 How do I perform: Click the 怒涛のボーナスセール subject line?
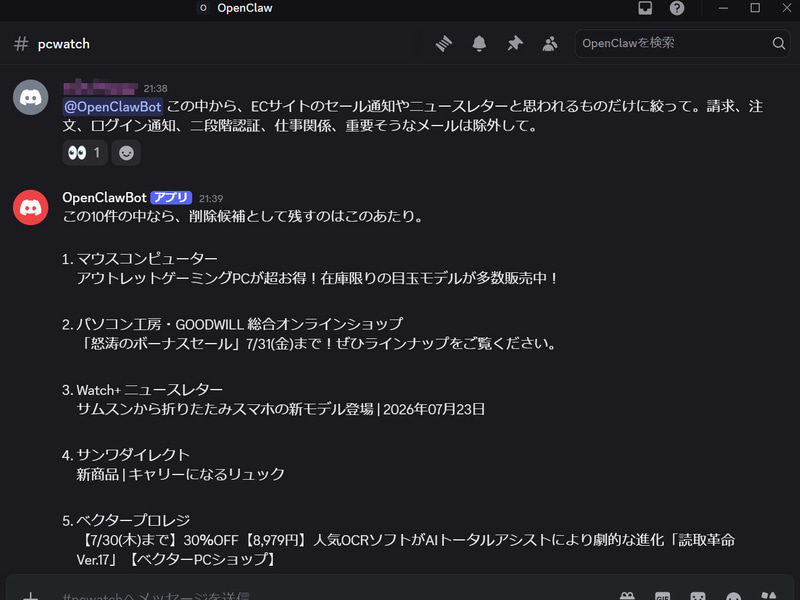(x=318, y=344)
